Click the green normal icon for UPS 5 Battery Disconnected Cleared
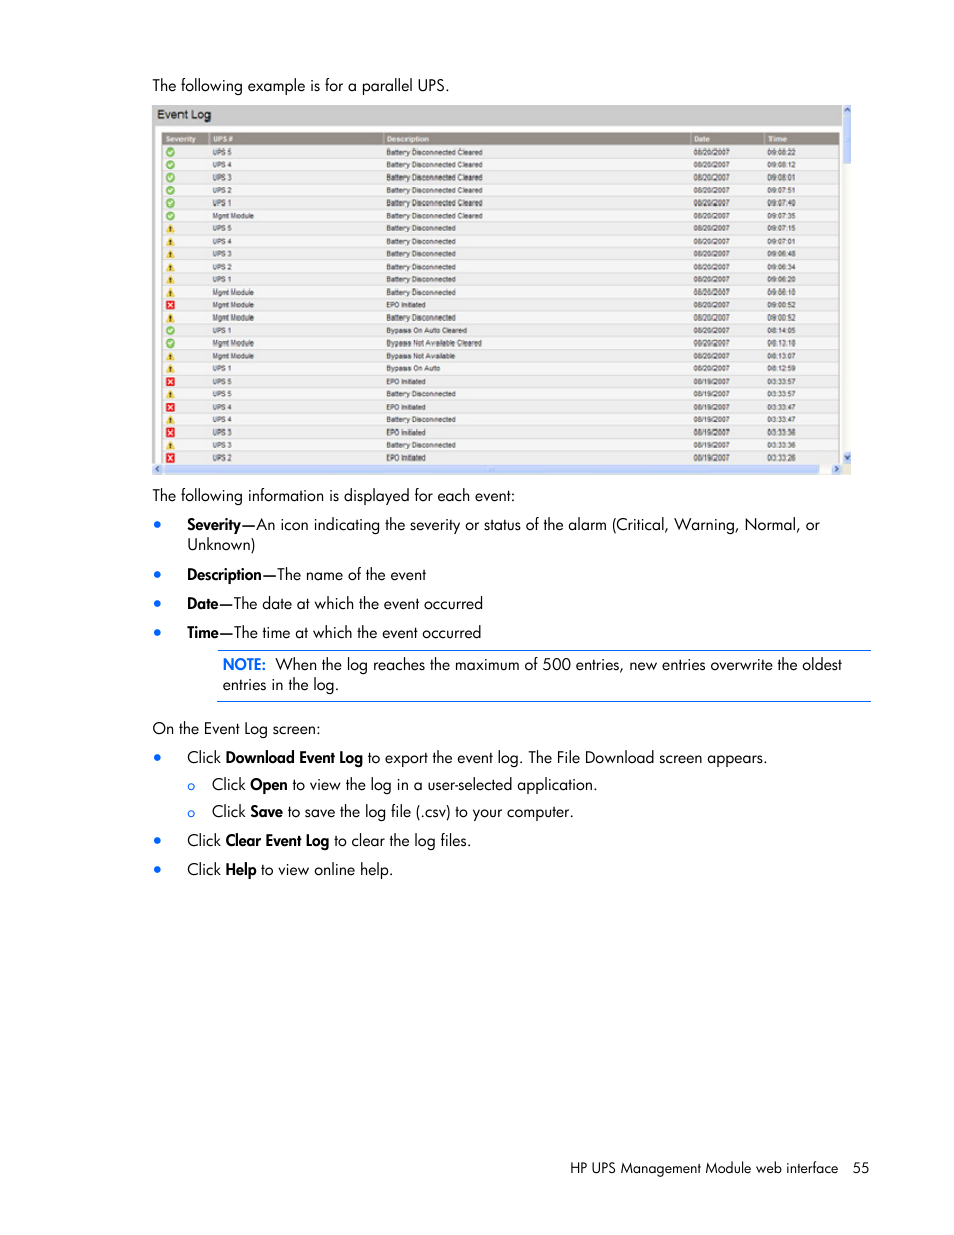The width and height of the screenshot is (954, 1235). click(x=170, y=152)
